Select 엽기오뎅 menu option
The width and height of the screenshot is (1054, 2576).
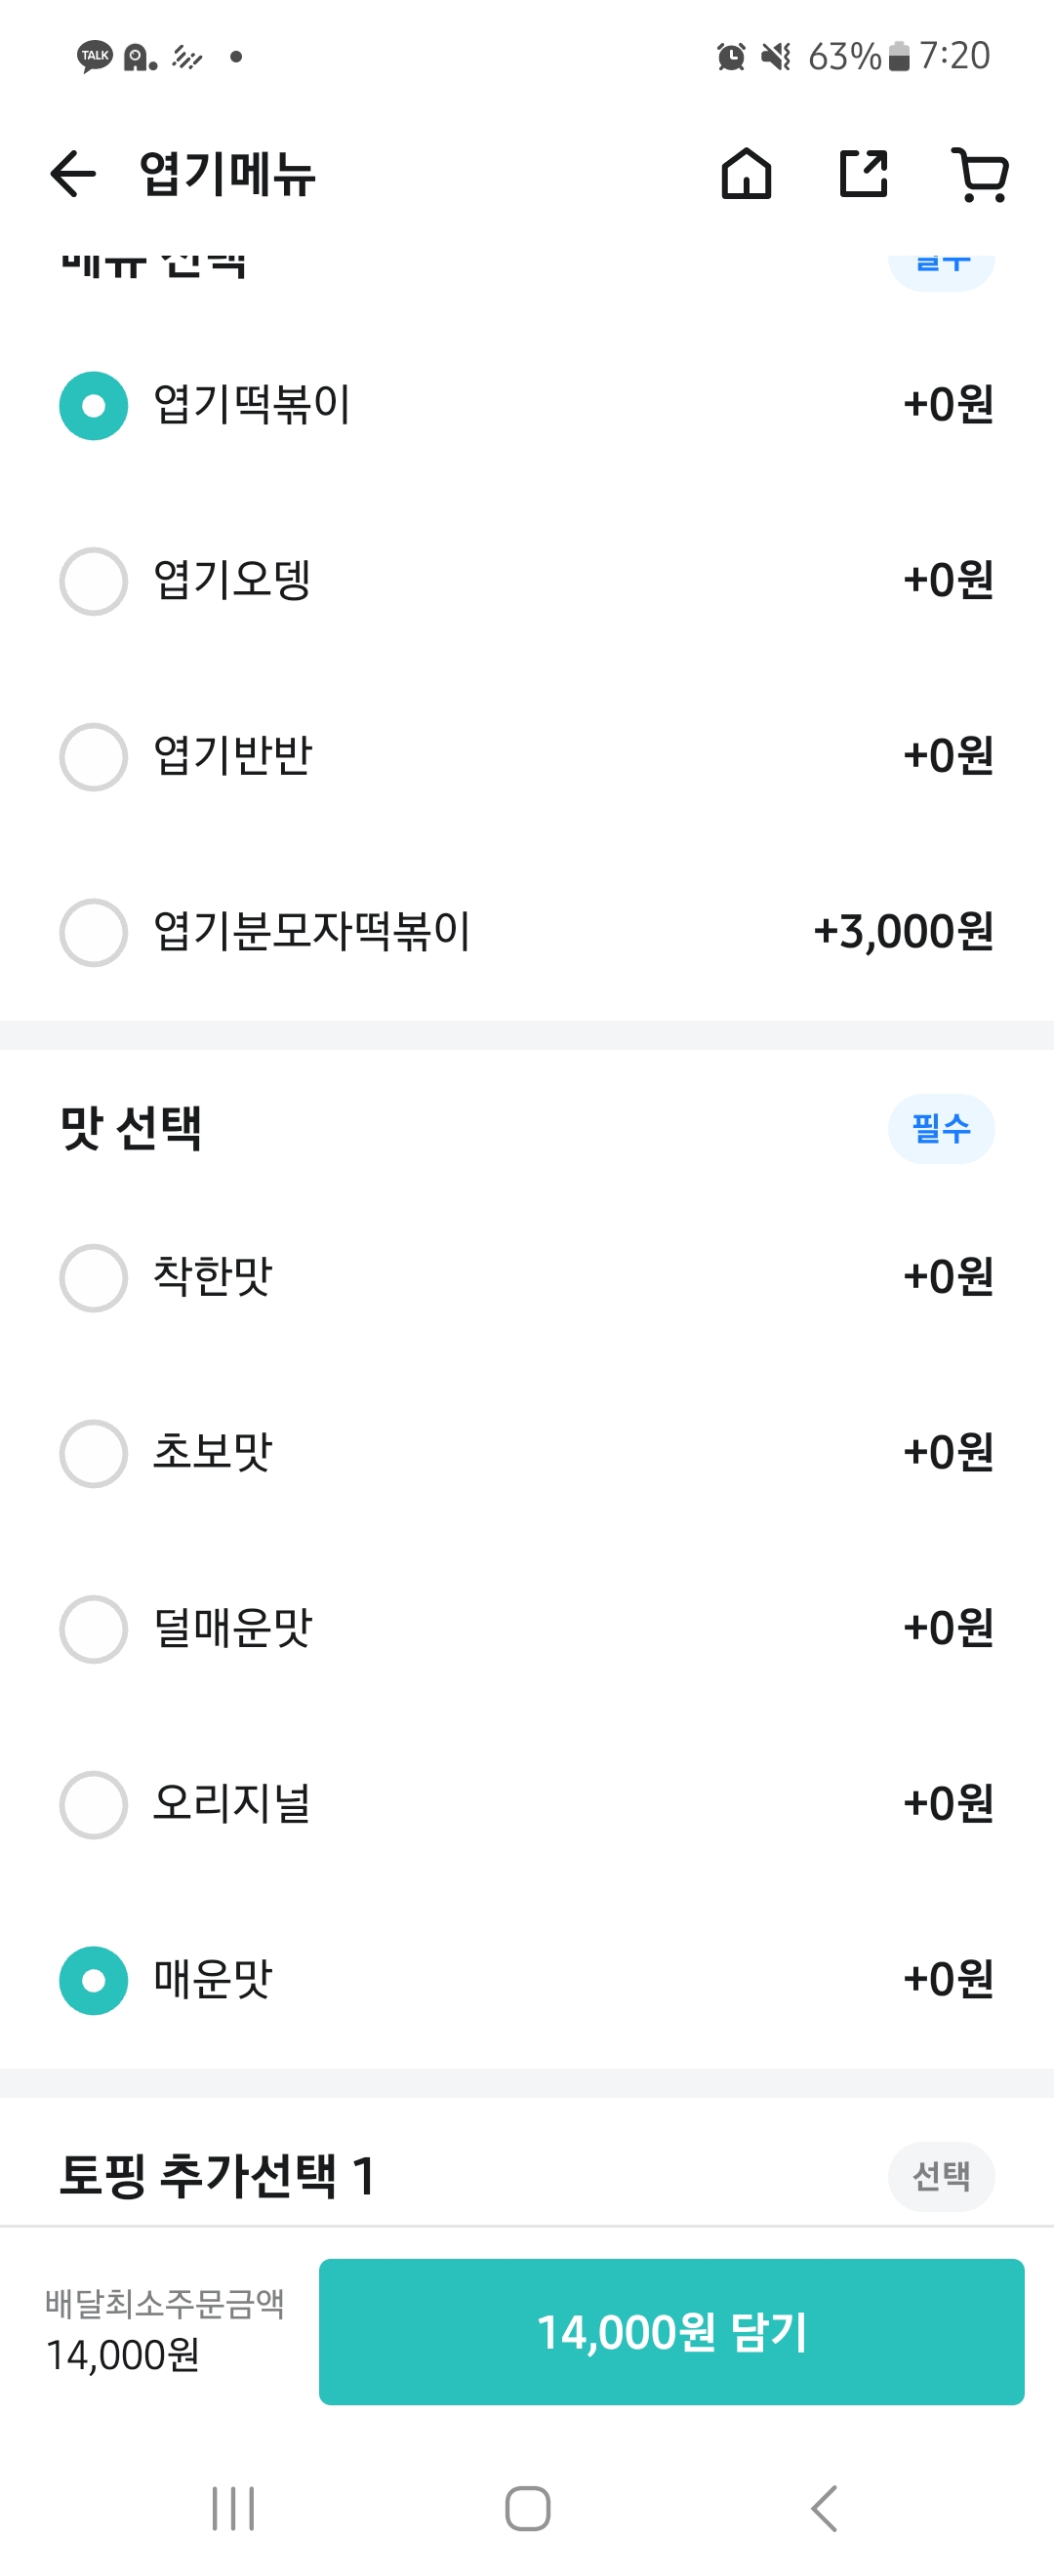point(93,581)
